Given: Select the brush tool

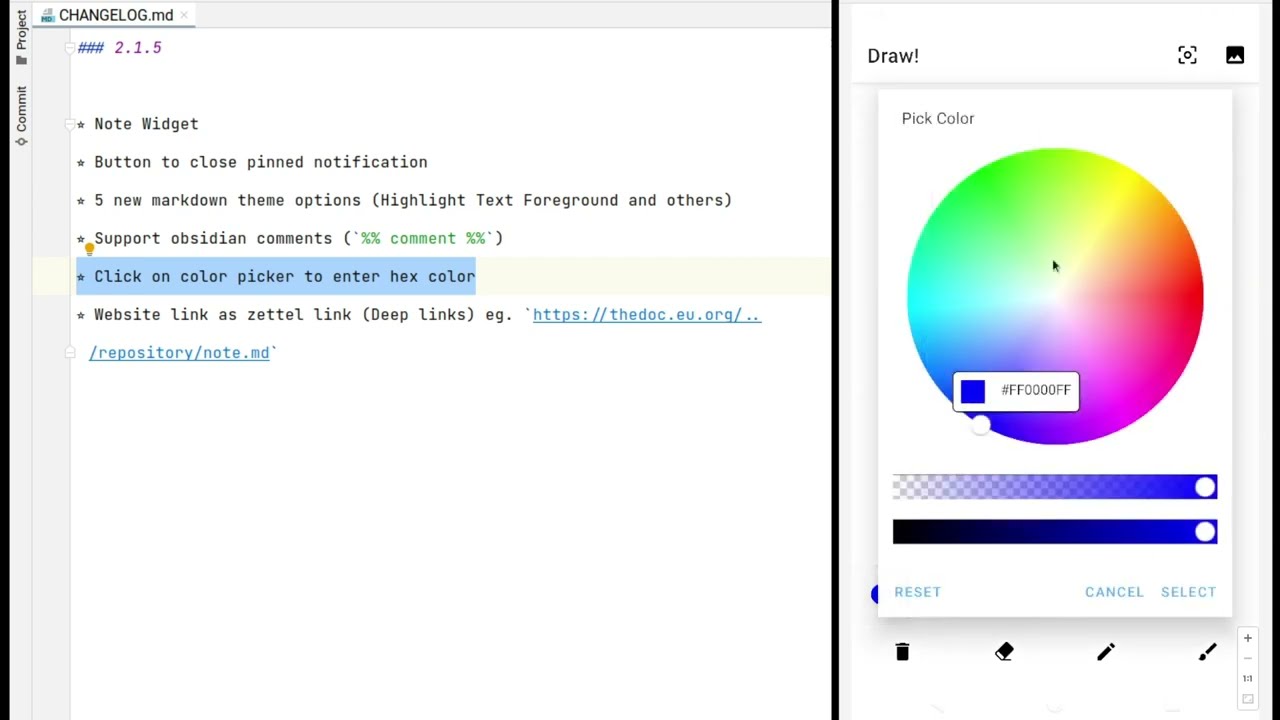Looking at the screenshot, I should click(x=1208, y=652).
